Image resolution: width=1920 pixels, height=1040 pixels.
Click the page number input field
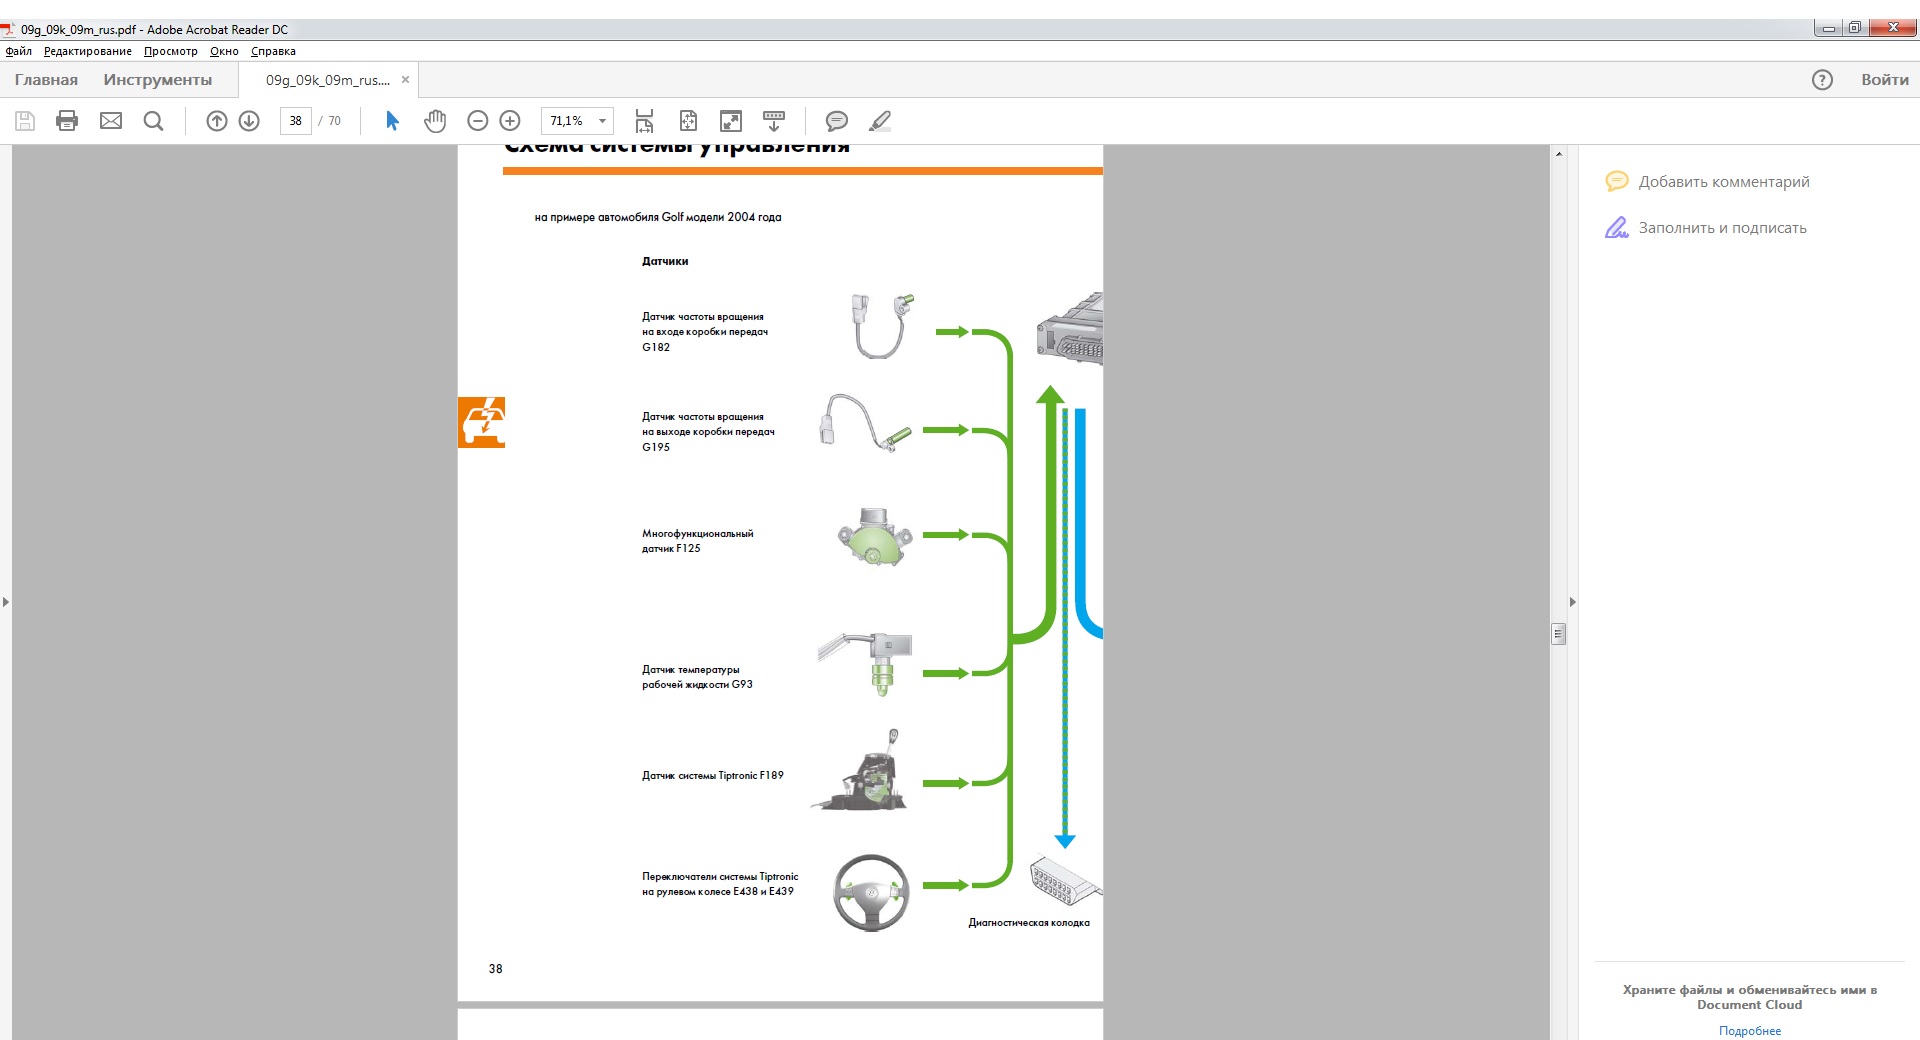[x=295, y=121]
